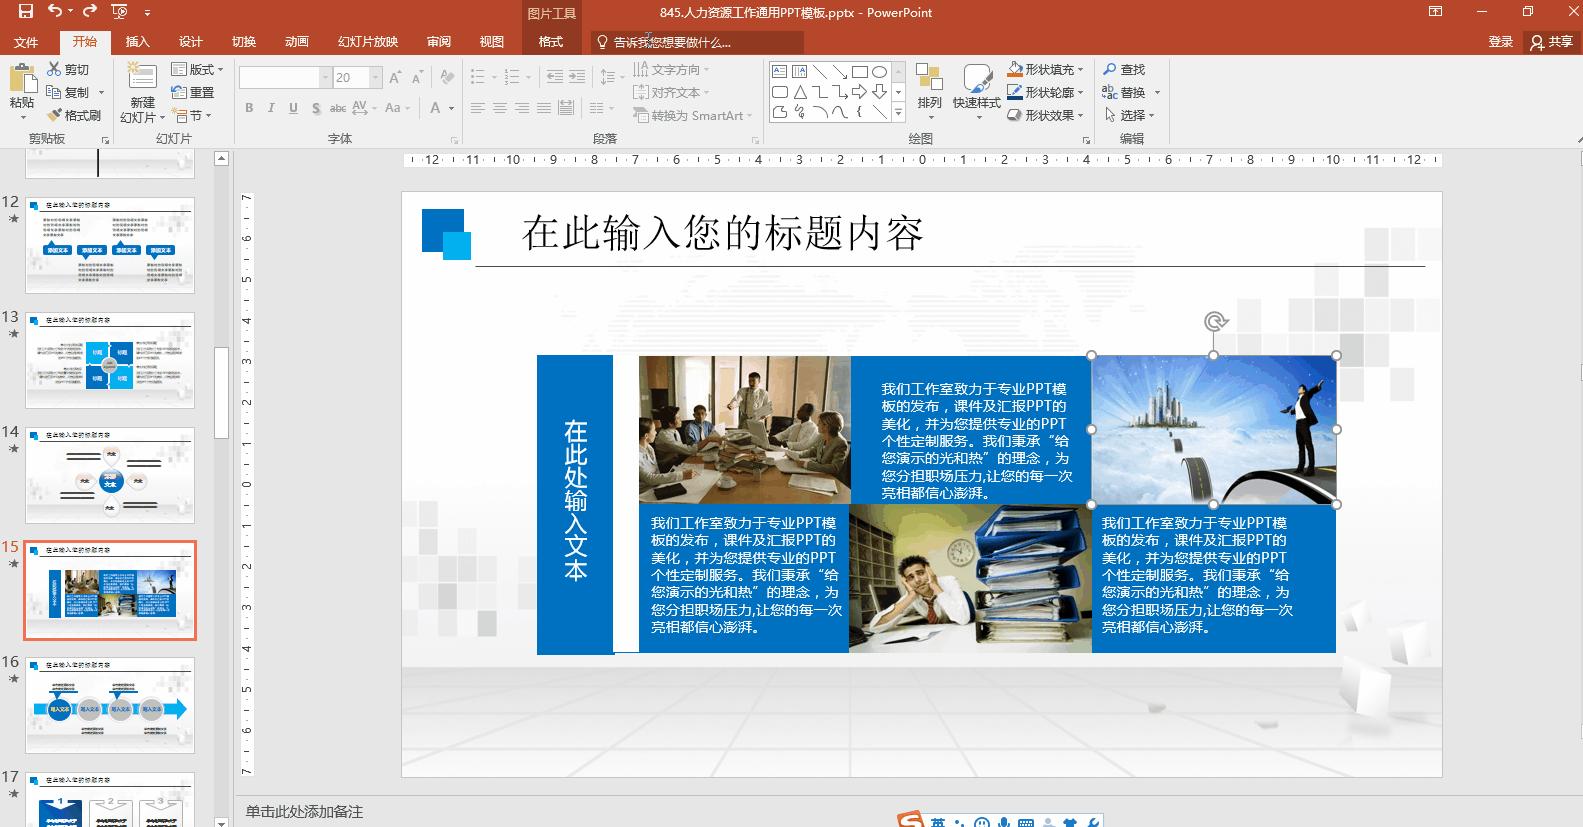Toggle Bold formatting
Viewport: 1583px width, 827px height.
coord(249,108)
